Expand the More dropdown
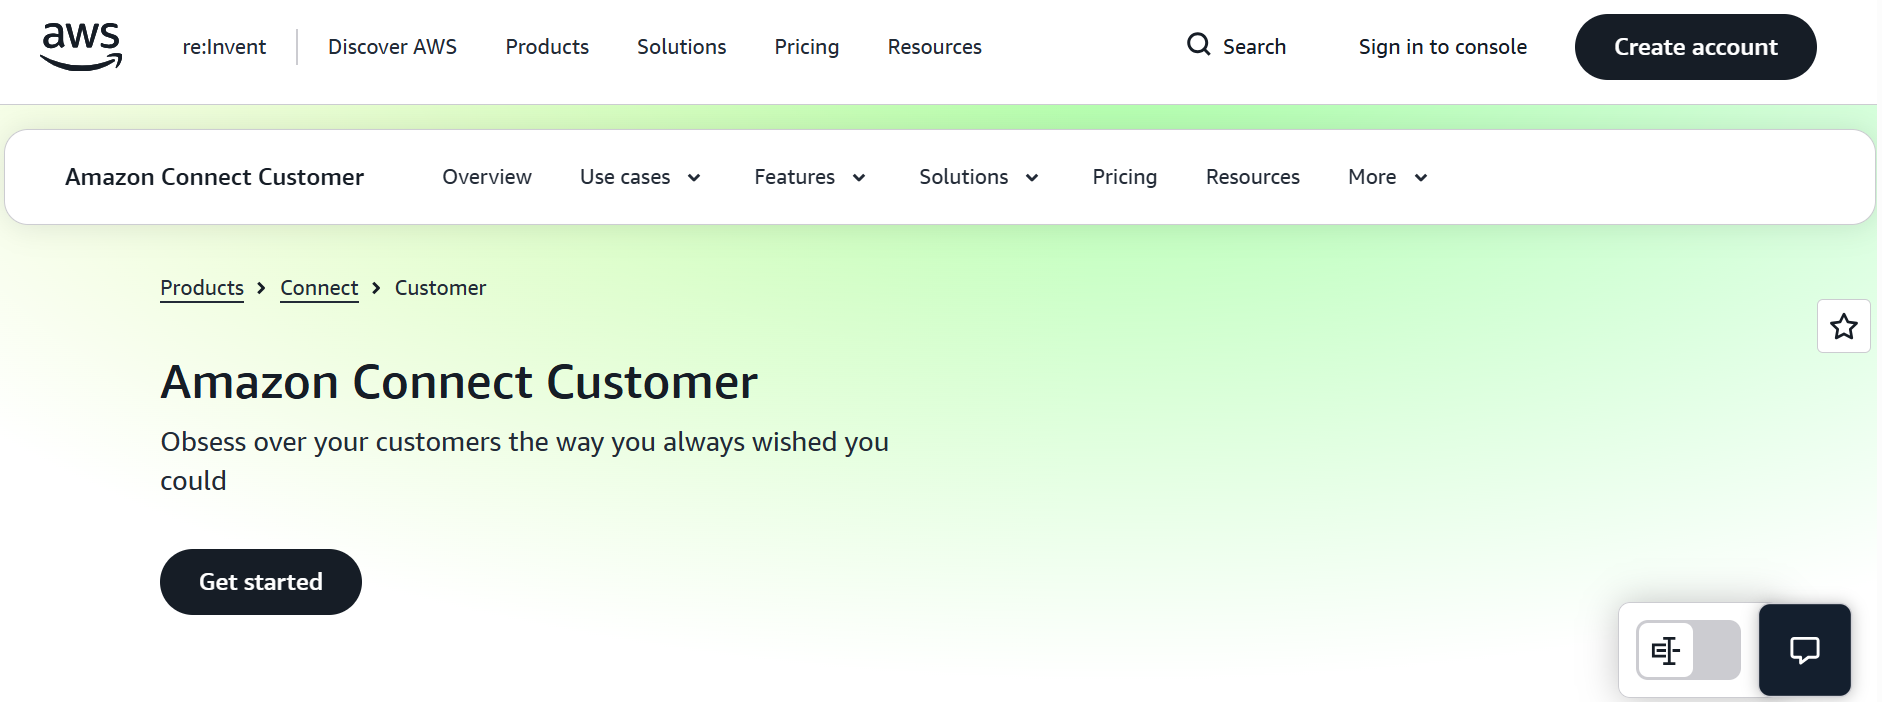The height and width of the screenshot is (702, 1882). (1388, 177)
